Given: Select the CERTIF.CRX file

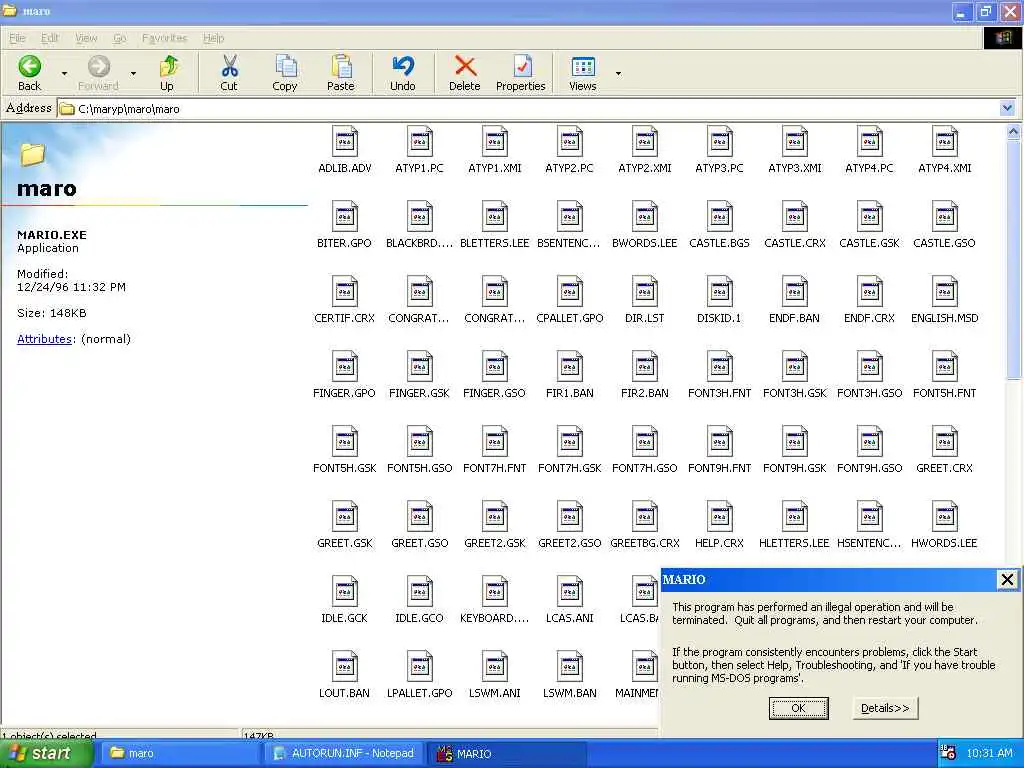Looking at the screenshot, I should 344,300.
